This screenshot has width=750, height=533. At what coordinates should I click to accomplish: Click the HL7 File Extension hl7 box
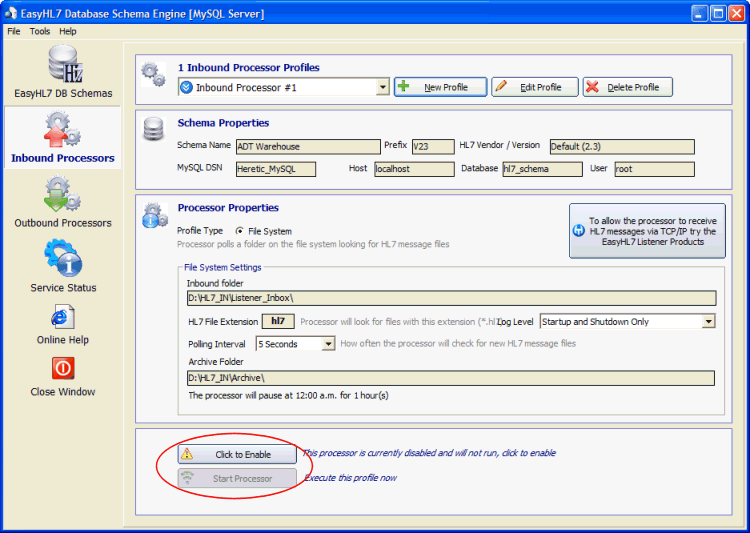pos(278,321)
